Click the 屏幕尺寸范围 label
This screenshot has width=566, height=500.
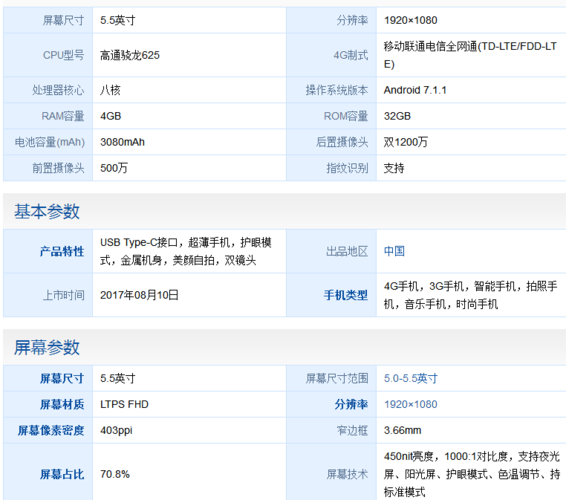(x=337, y=378)
